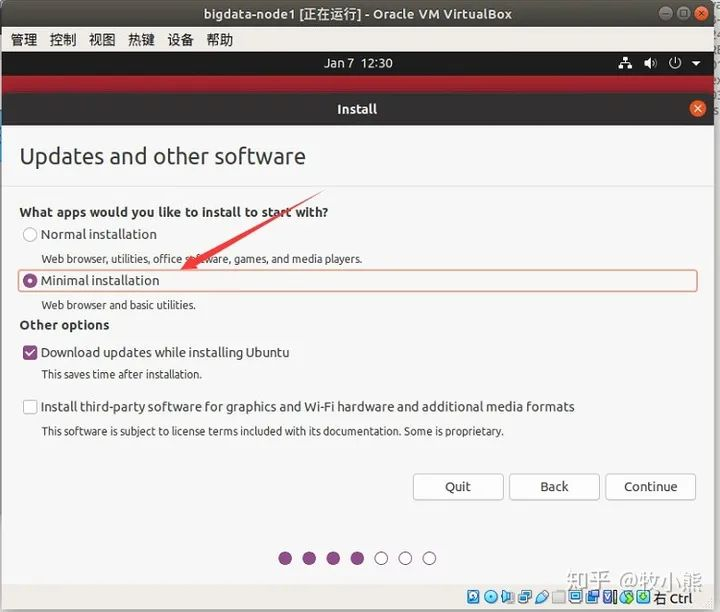
Task: Click the 'Other options' heading
Action: [x=64, y=325]
